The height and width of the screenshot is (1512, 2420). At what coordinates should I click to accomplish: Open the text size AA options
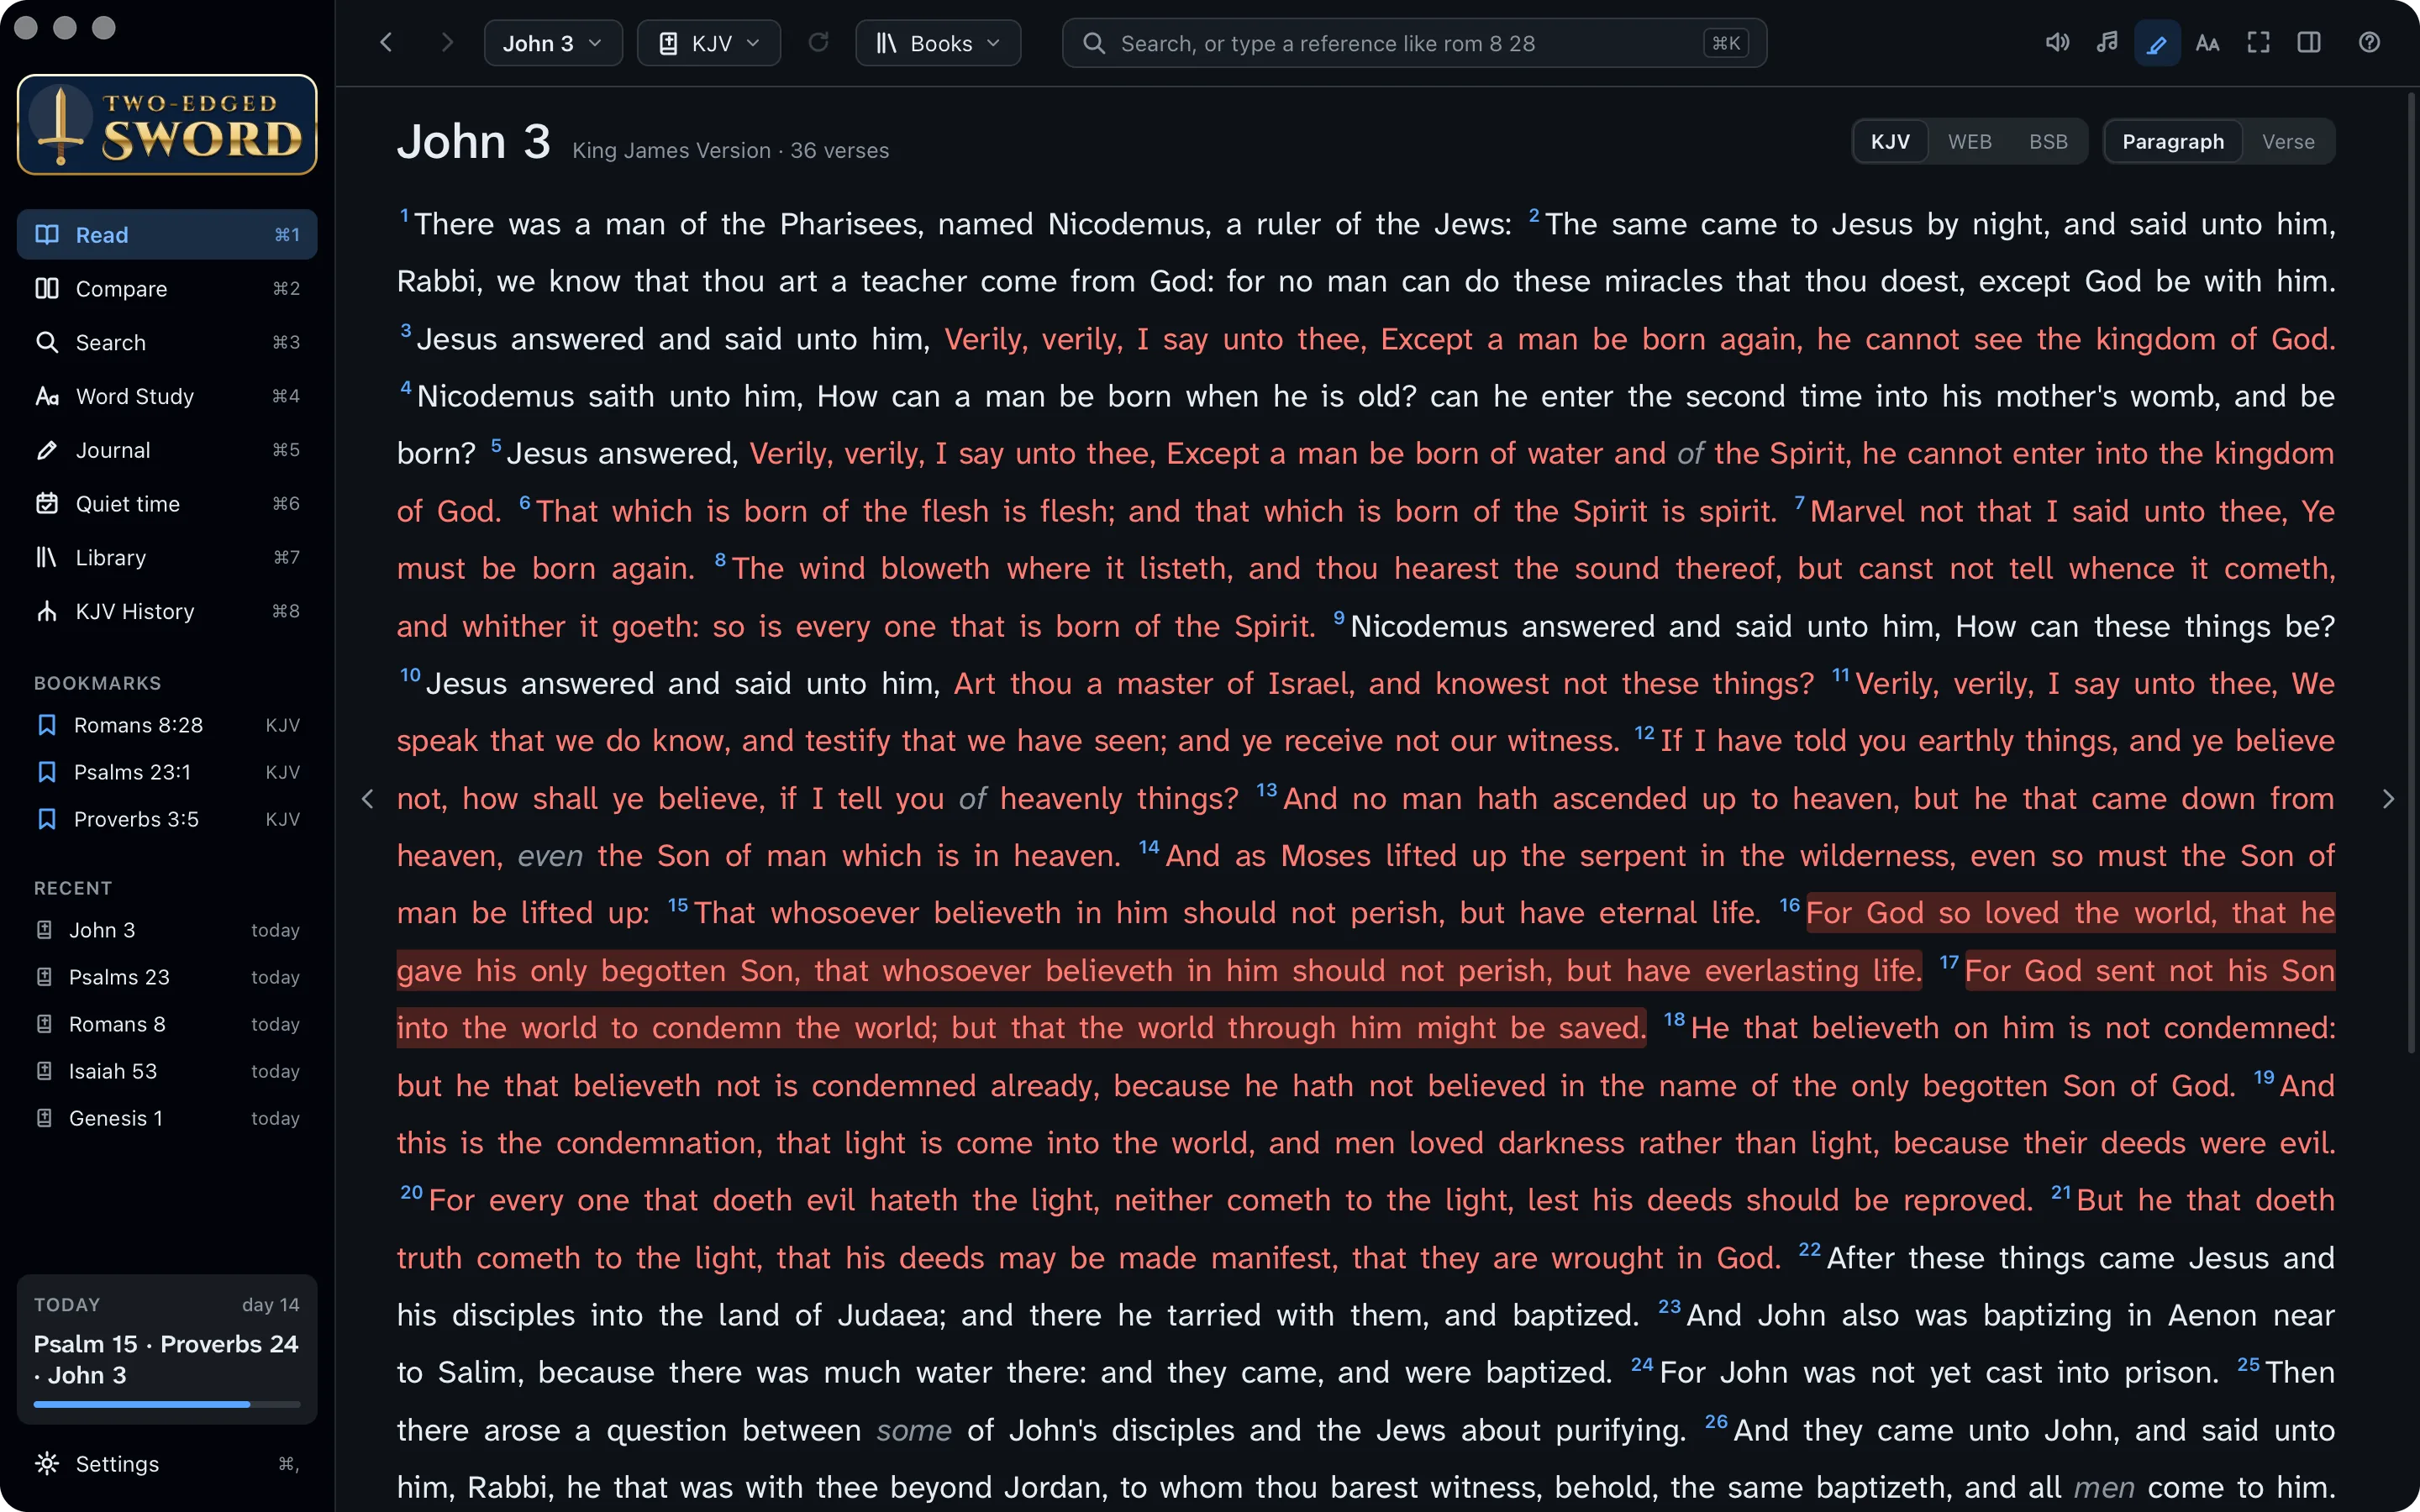coord(2207,43)
